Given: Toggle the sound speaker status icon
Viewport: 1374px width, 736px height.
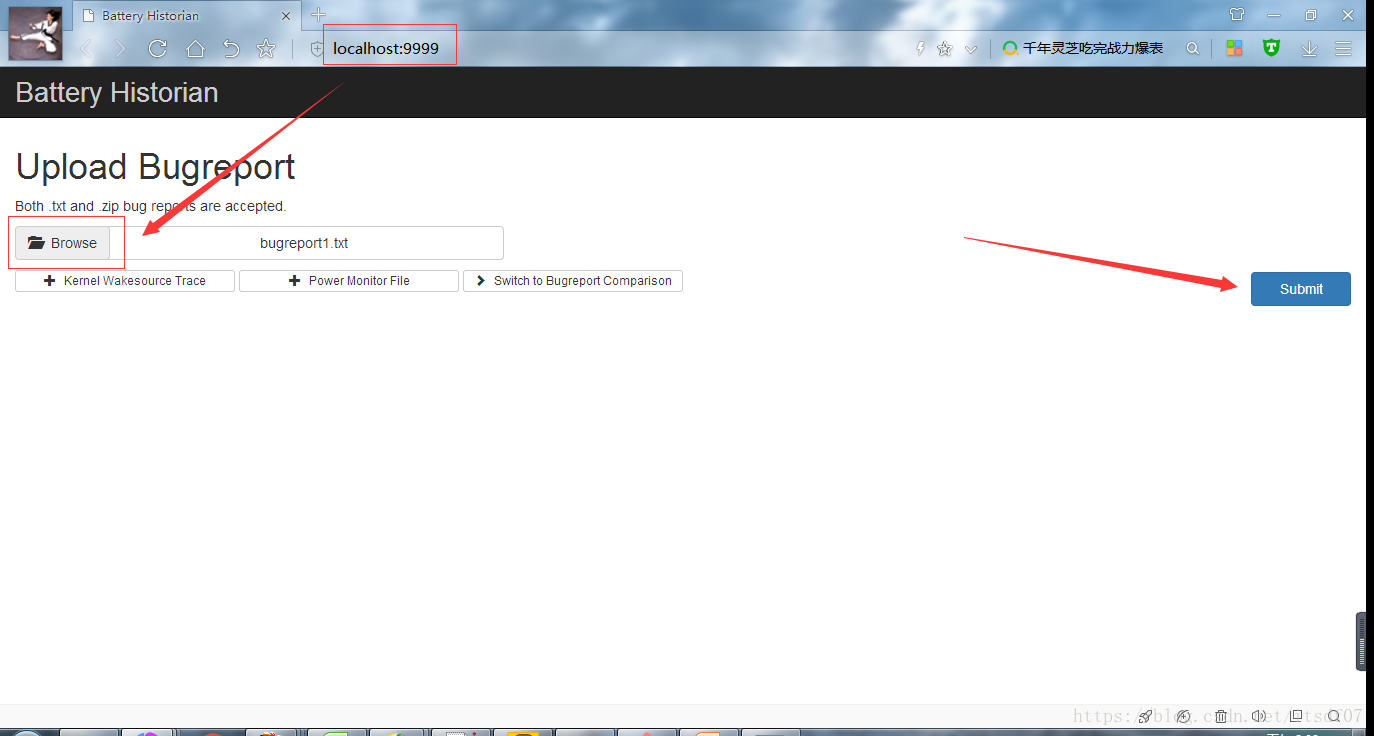Looking at the screenshot, I should (1259, 716).
